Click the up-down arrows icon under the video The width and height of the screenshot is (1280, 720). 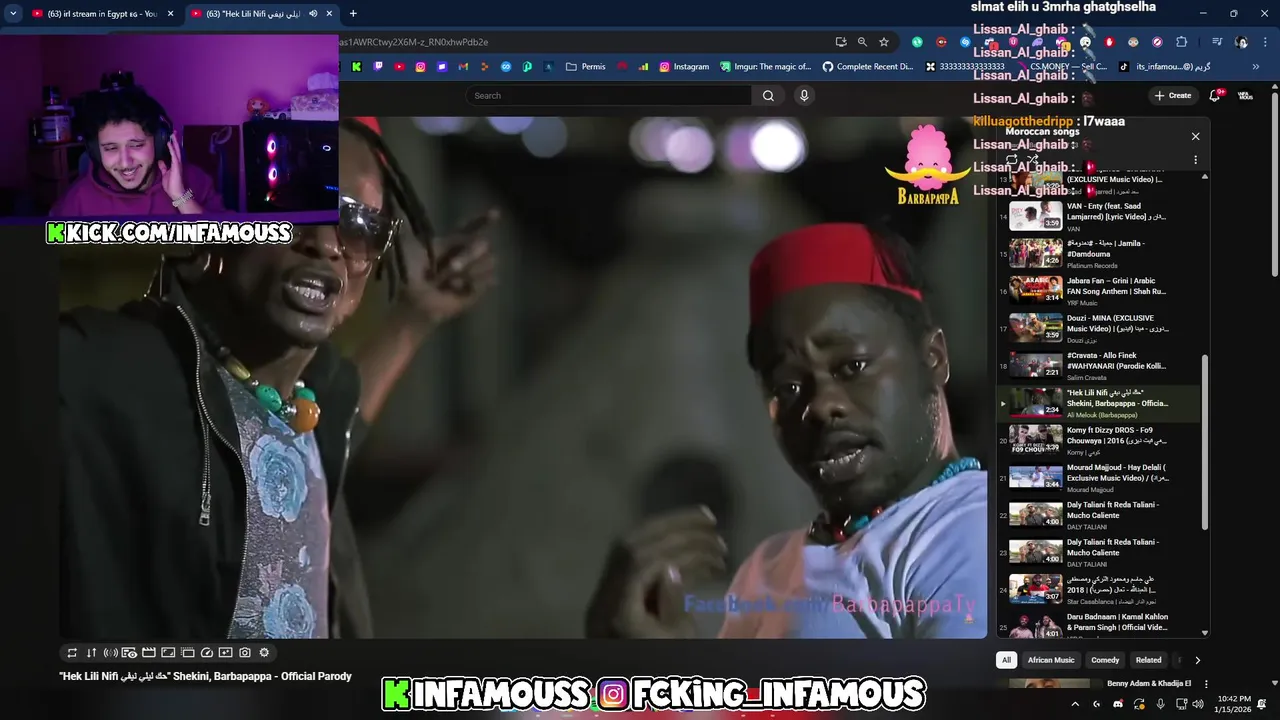point(91,653)
